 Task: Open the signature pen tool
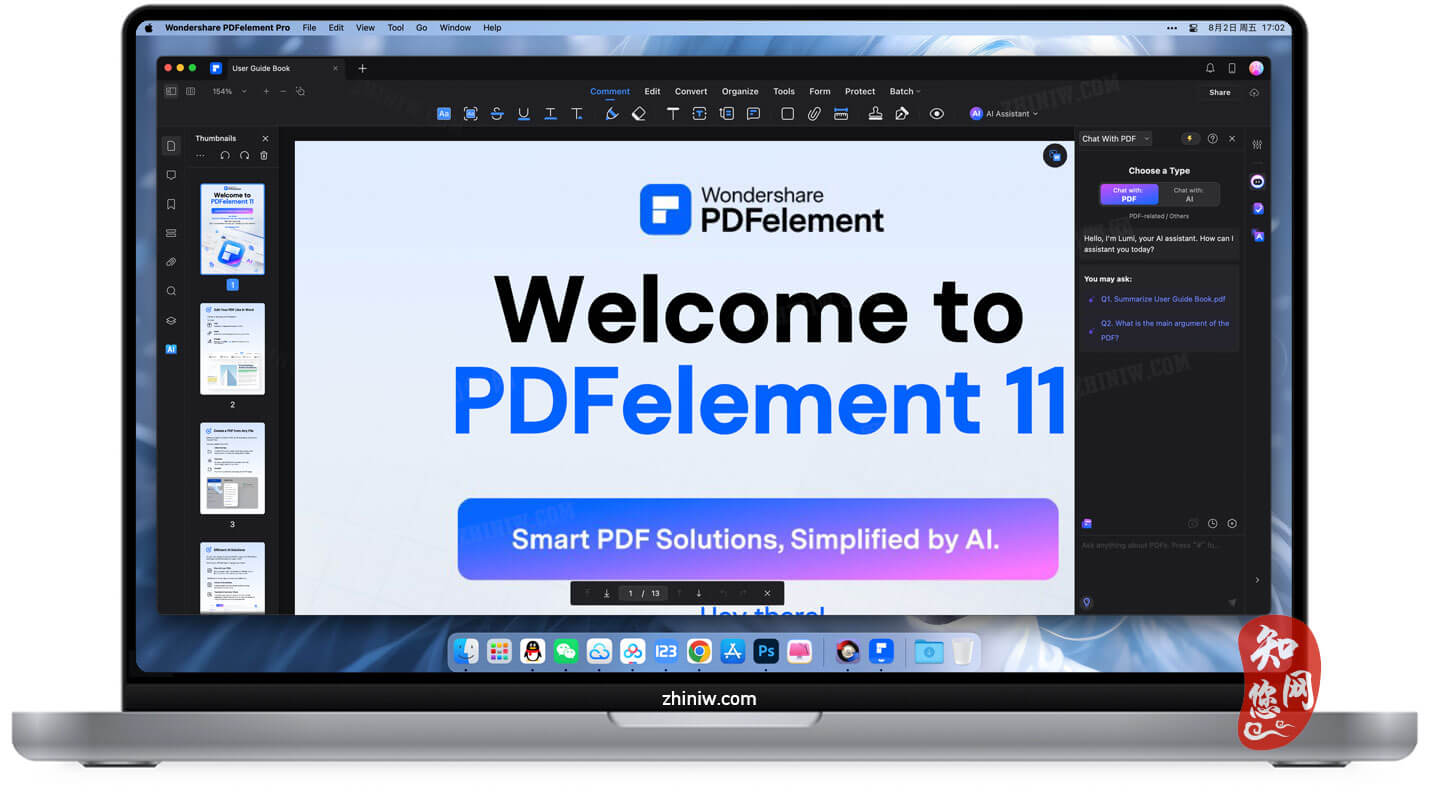tap(901, 114)
